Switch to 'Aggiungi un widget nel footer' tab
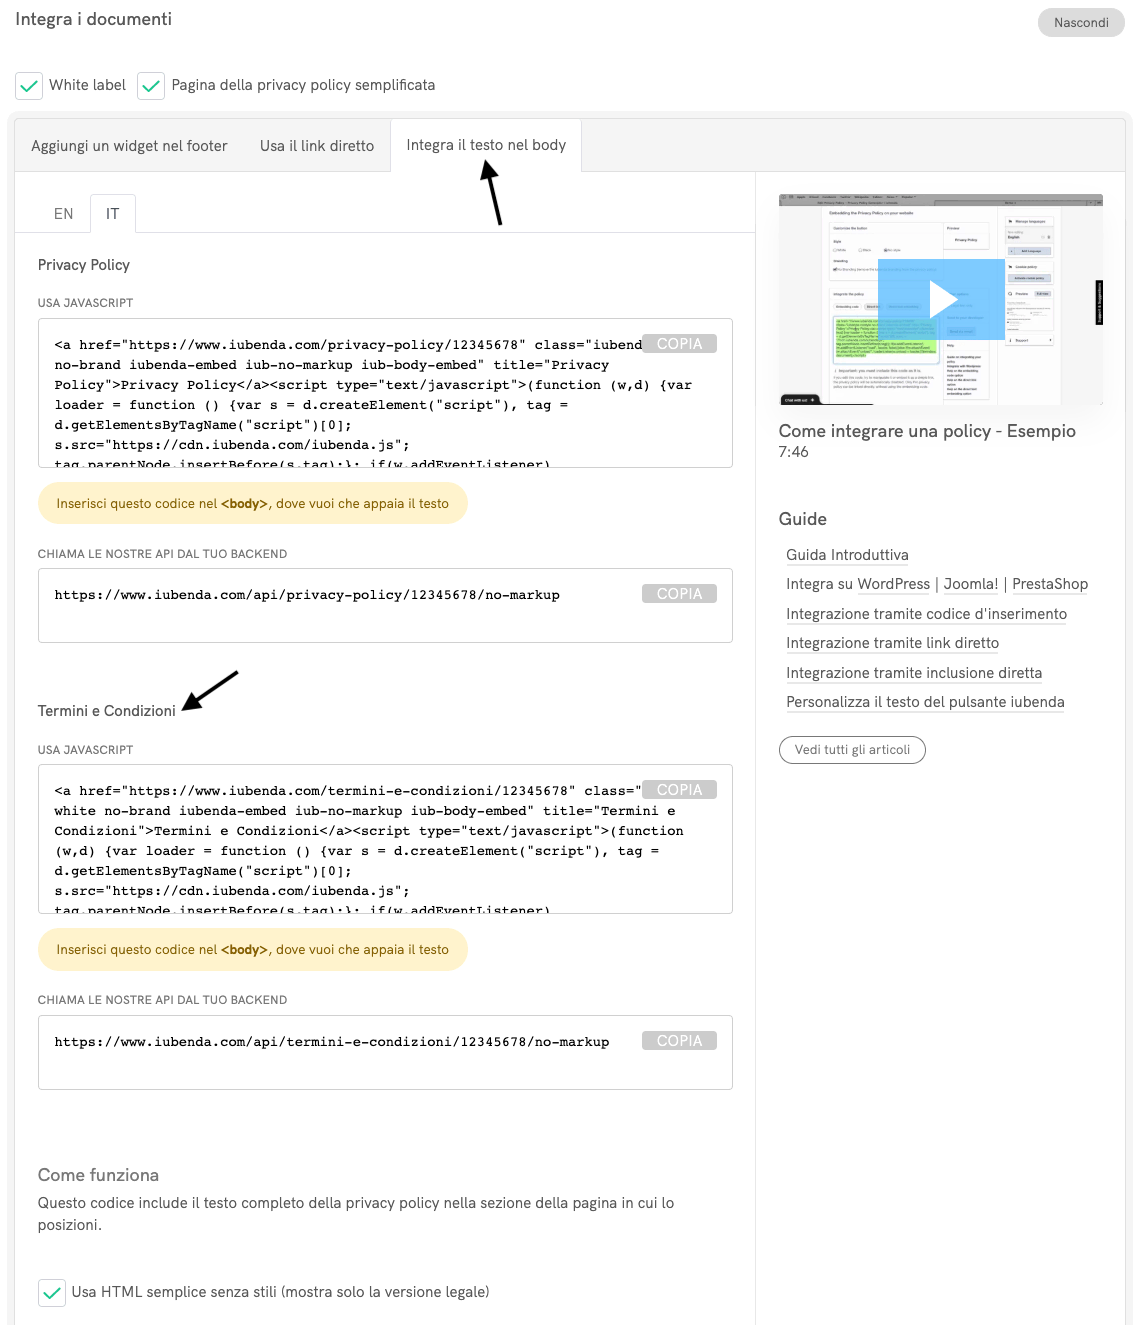The image size is (1140, 1325). (129, 146)
